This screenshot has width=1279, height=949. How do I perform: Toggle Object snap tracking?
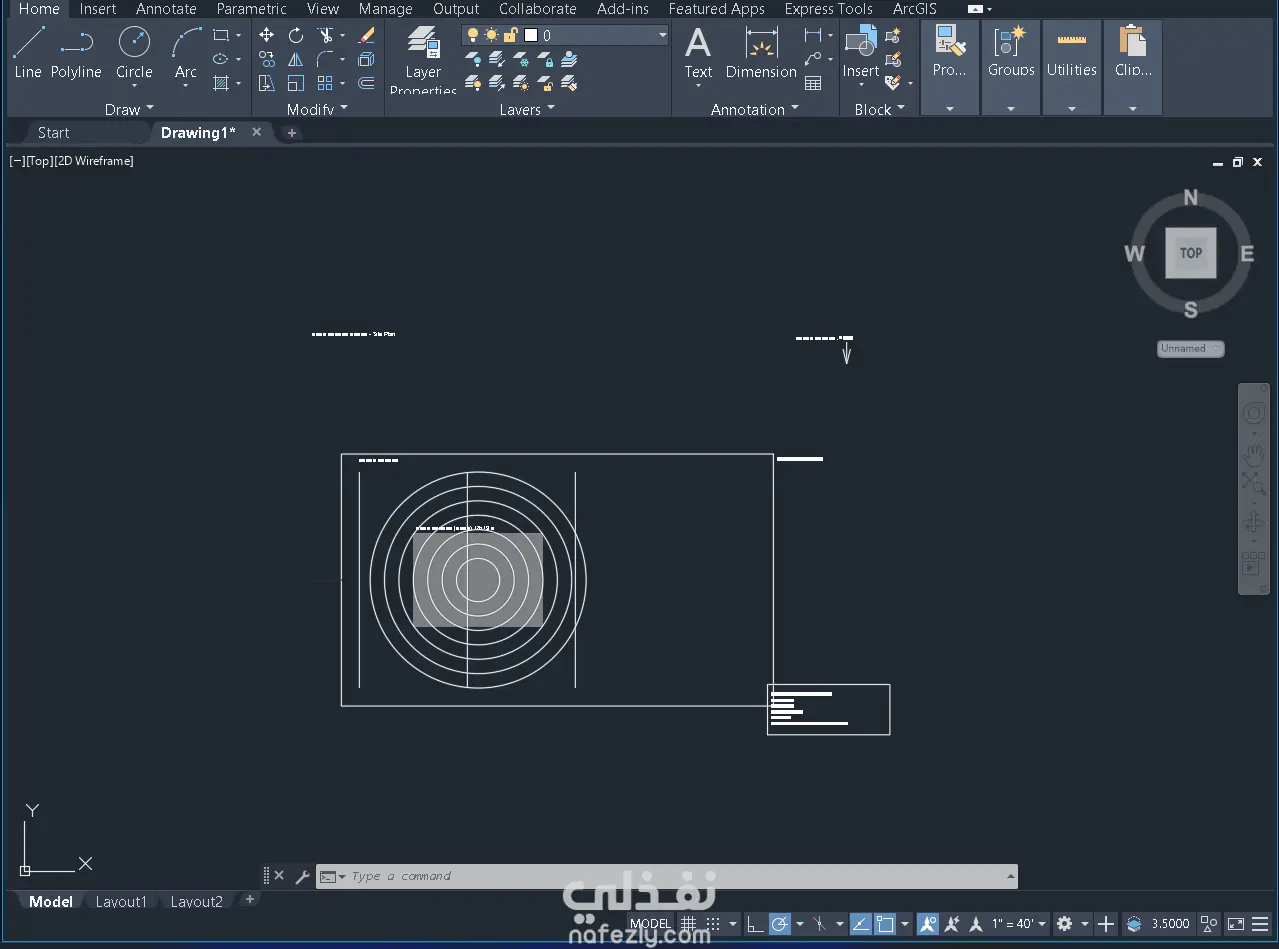[x=860, y=924]
